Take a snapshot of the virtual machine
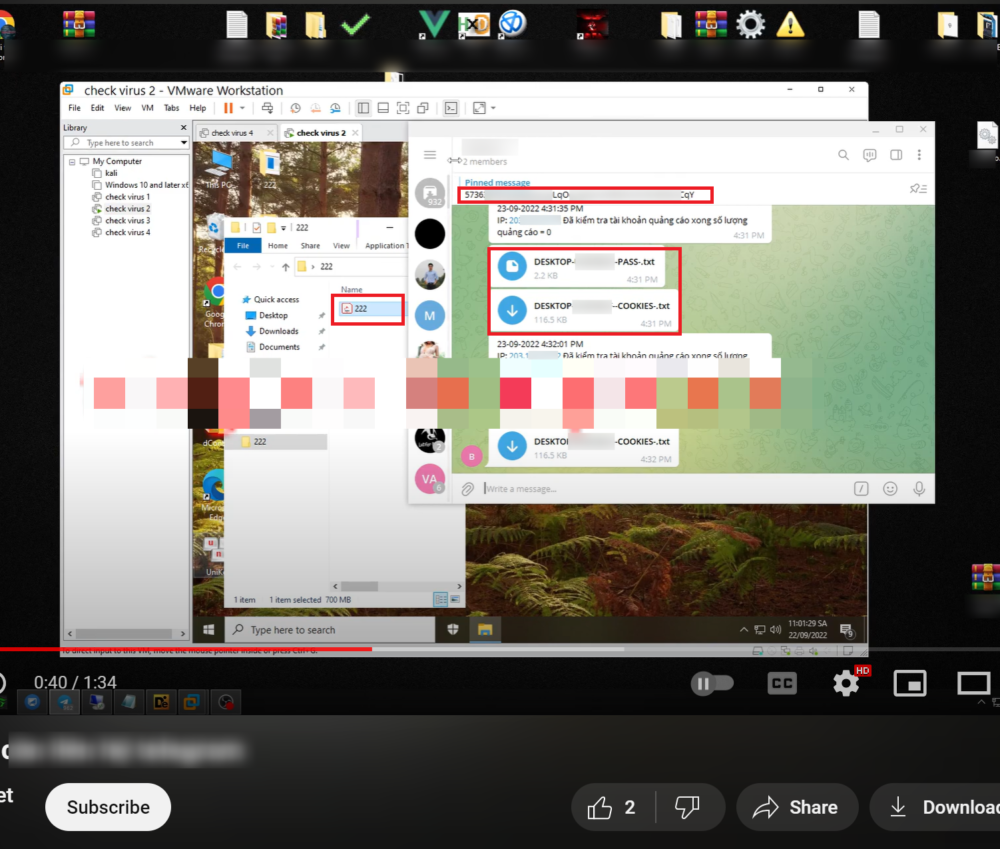 coord(295,108)
